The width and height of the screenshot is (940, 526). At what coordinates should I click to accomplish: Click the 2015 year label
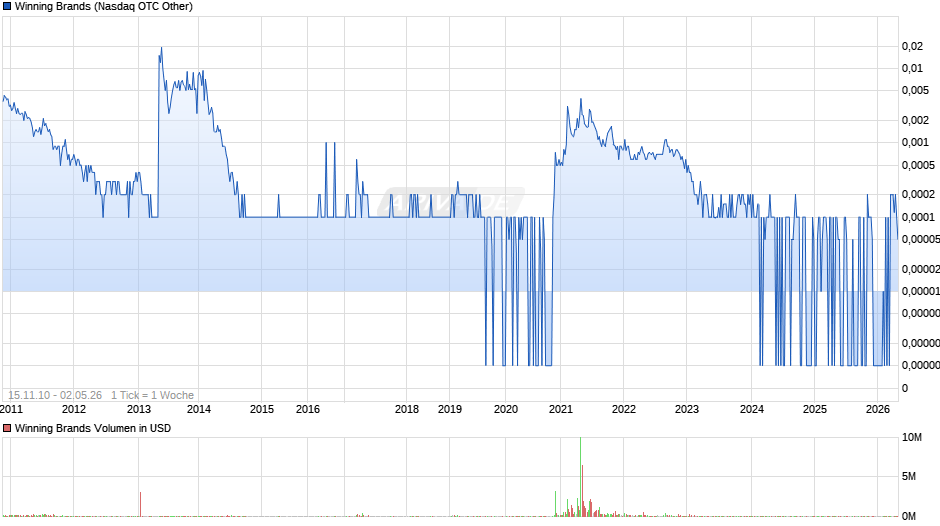(262, 409)
